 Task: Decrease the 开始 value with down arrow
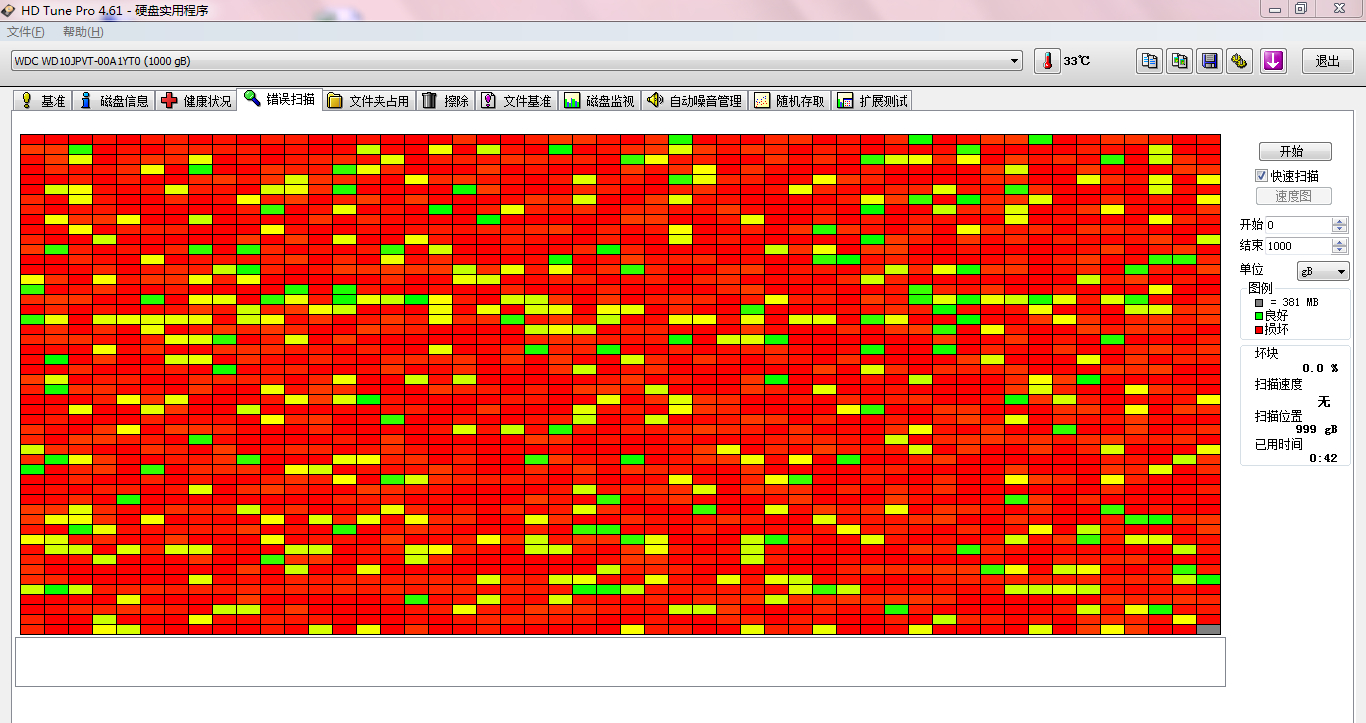[x=1340, y=229]
